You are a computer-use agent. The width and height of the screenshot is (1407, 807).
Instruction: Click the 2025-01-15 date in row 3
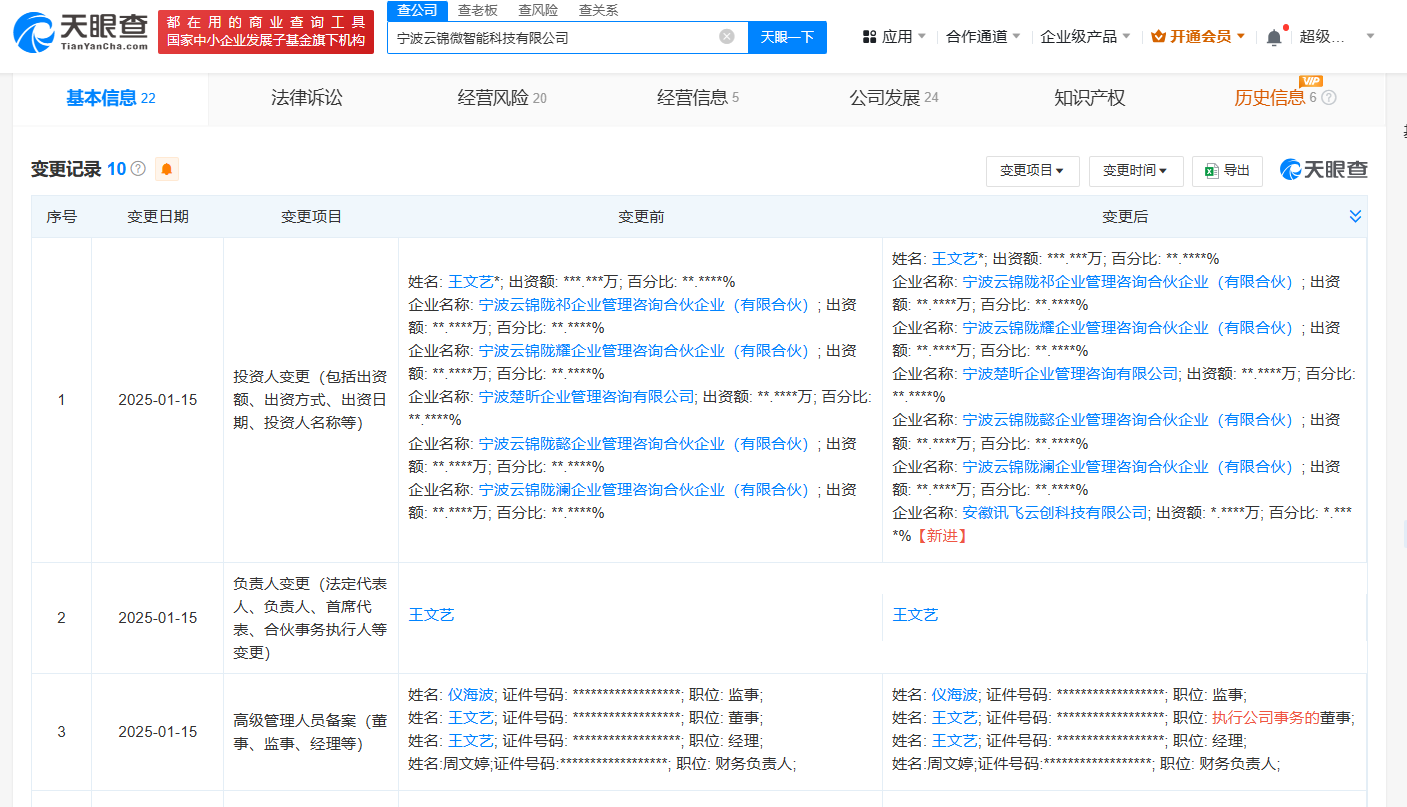(x=157, y=732)
